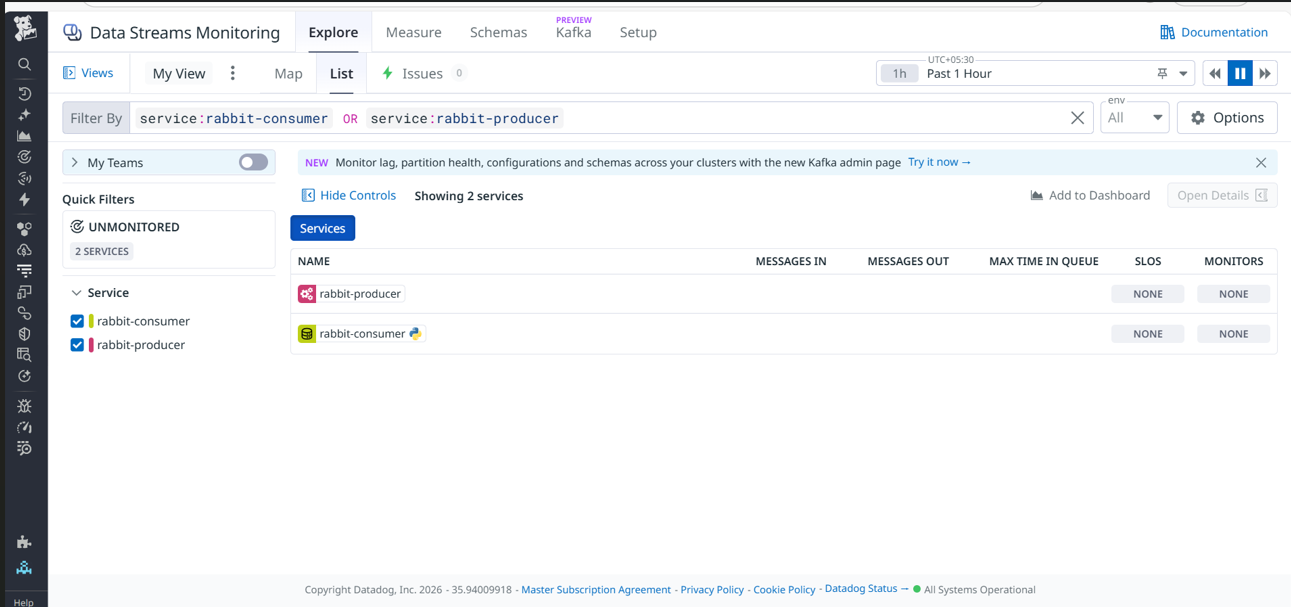This screenshot has width=1291, height=607.
Task: Uncheck the rabbit-consumer service checkbox
Action: pos(77,321)
